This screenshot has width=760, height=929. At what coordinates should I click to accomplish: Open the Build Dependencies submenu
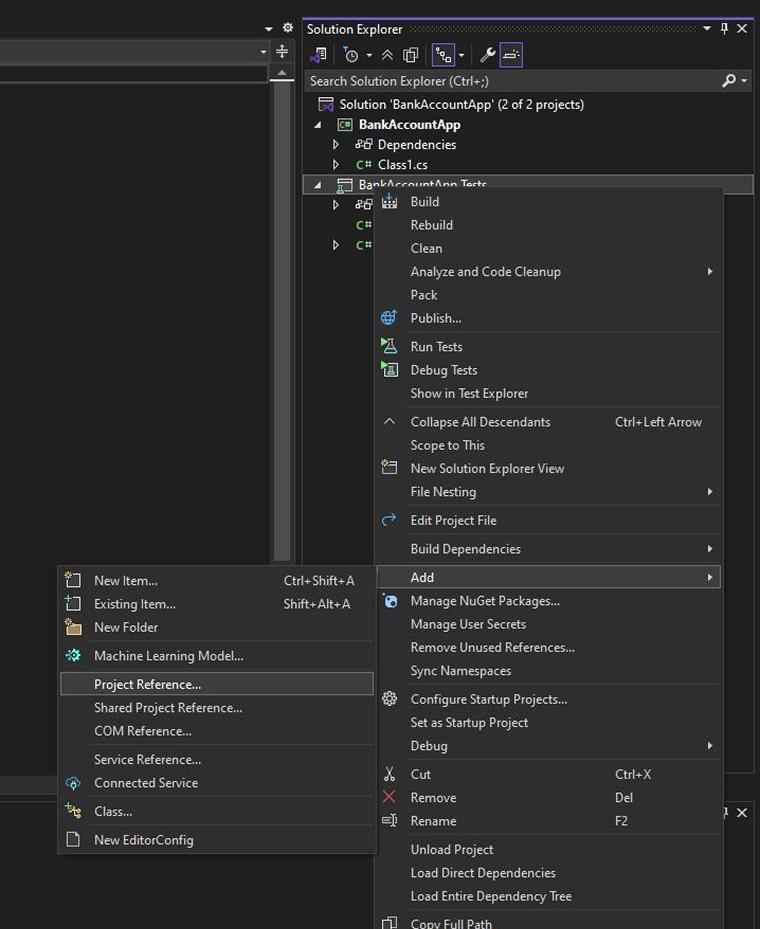(x=548, y=549)
